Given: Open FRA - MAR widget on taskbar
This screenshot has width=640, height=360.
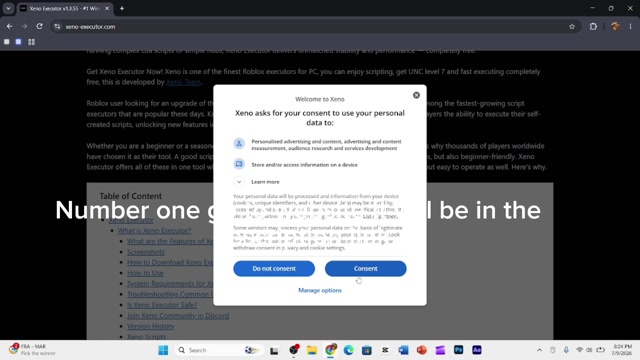Looking at the screenshot, I should tap(33, 350).
